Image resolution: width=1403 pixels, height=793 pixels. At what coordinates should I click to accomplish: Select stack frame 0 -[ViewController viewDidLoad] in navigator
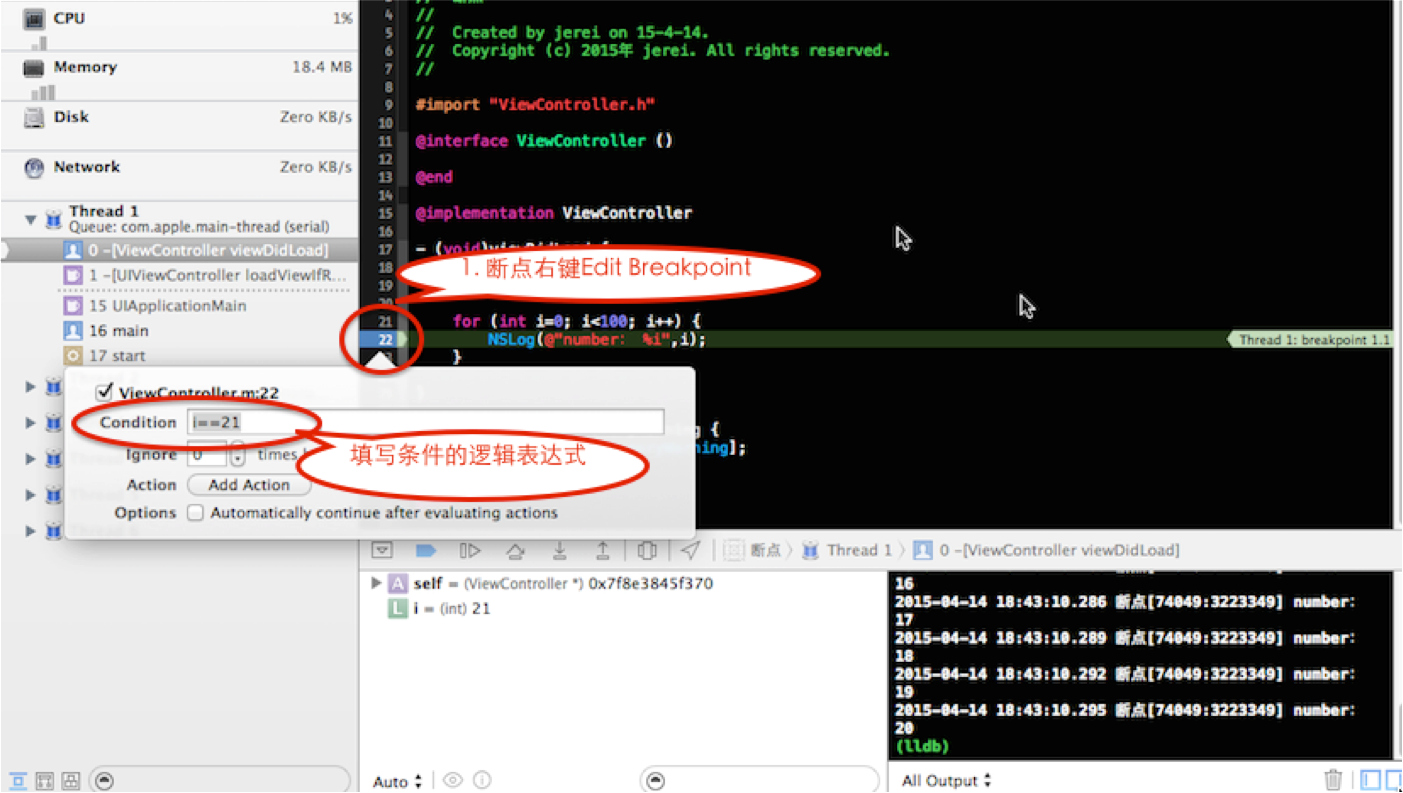point(179,250)
